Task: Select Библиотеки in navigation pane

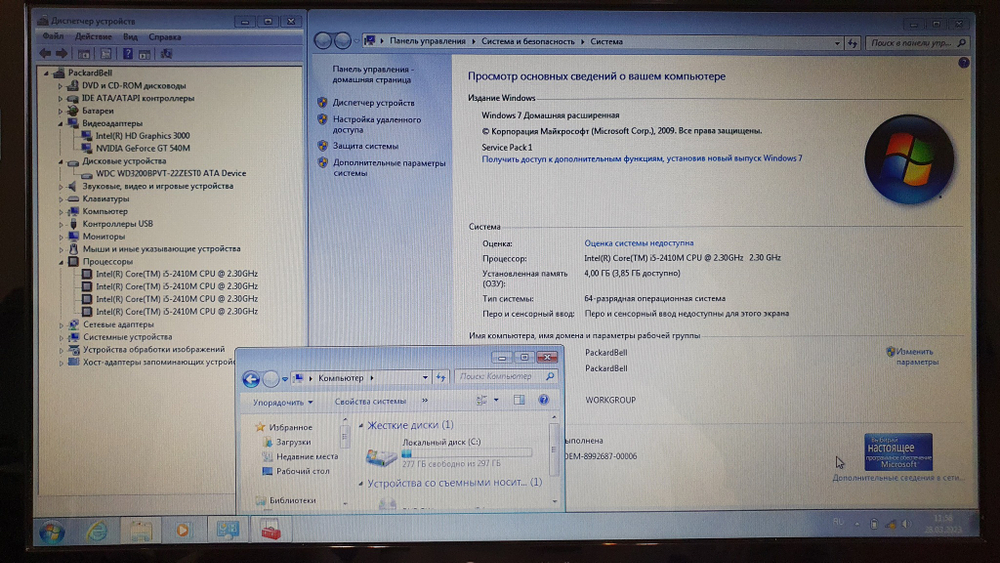Action: [x=292, y=501]
